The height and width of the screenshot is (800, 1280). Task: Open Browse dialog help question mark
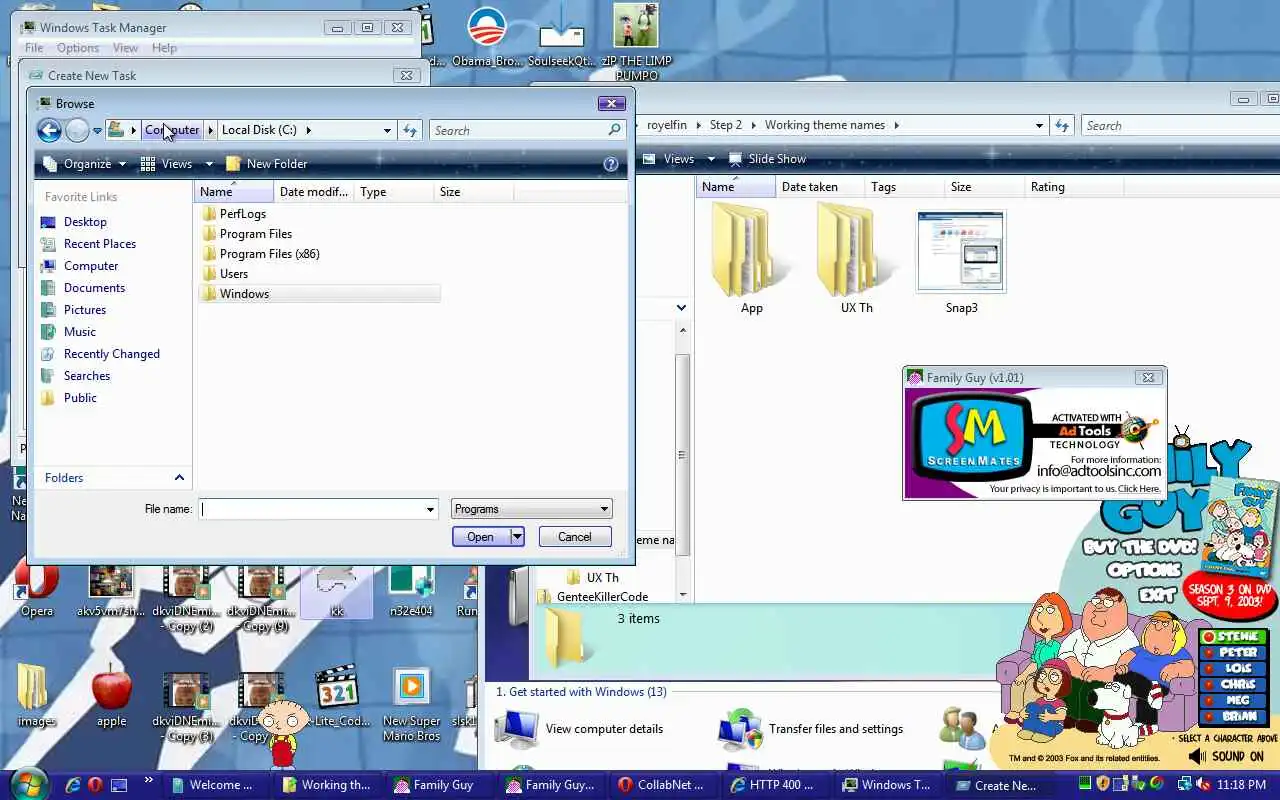click(x=611, y=164)
